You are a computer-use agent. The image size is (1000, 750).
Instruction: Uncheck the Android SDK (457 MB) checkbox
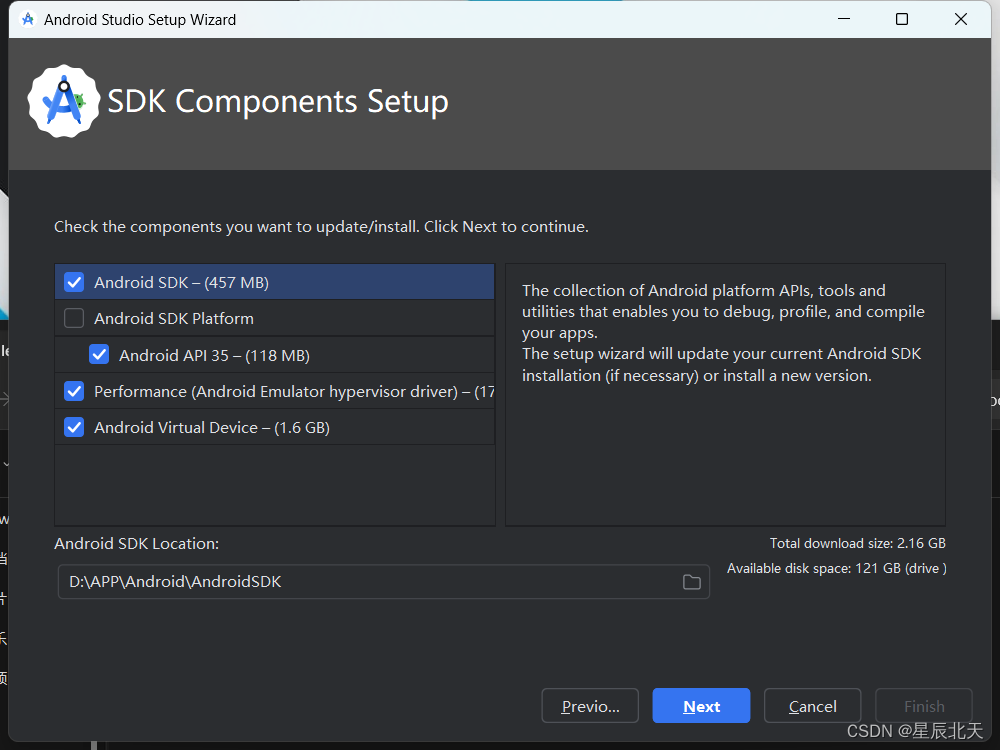tap(75, 282)
